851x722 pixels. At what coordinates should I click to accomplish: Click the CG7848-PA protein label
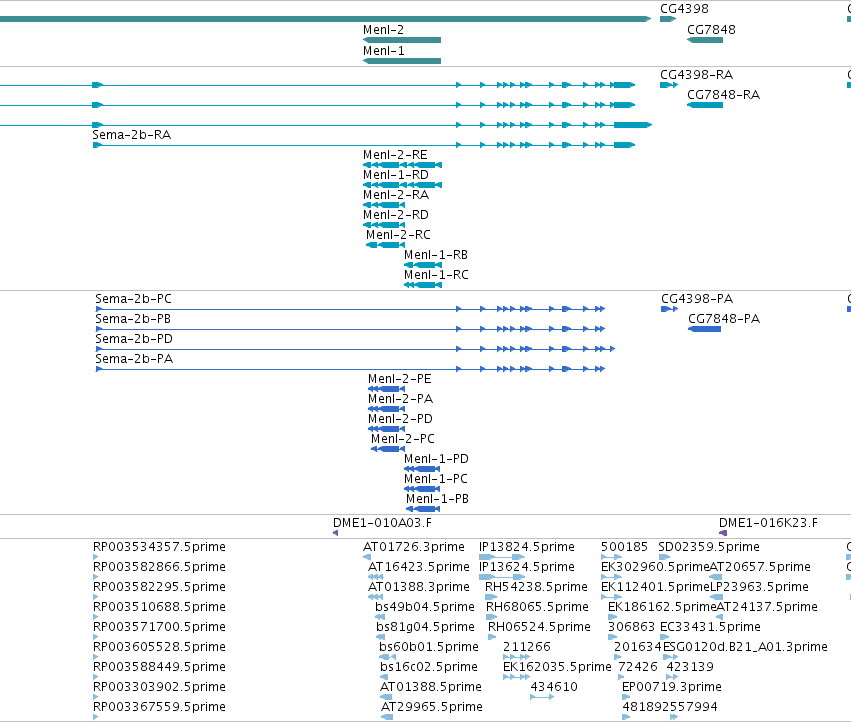click(x=724, y=319)
